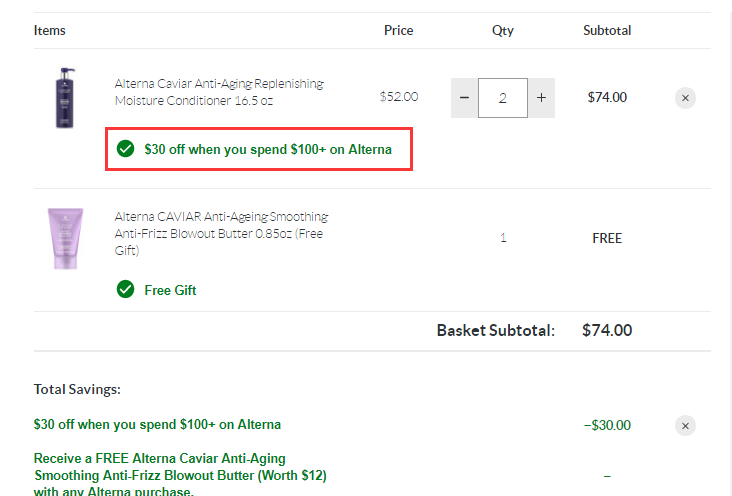Click the $52.00 conditioner price

(x=399, y=97)
